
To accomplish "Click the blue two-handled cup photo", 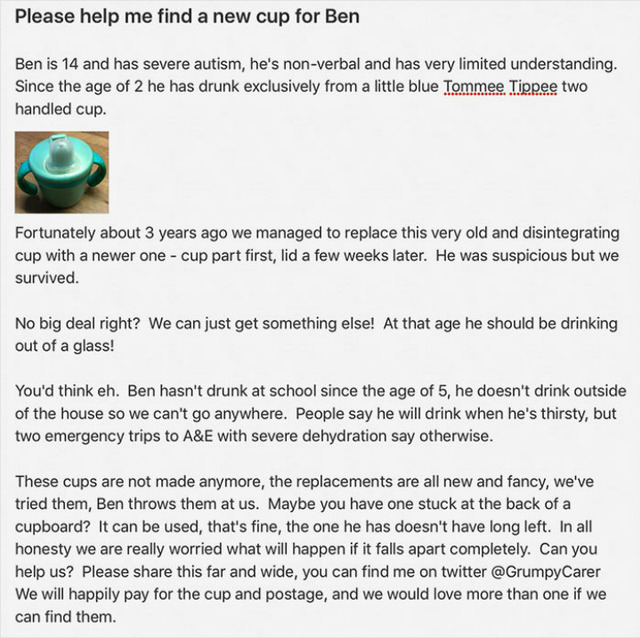I will click(x=62, y=172).
